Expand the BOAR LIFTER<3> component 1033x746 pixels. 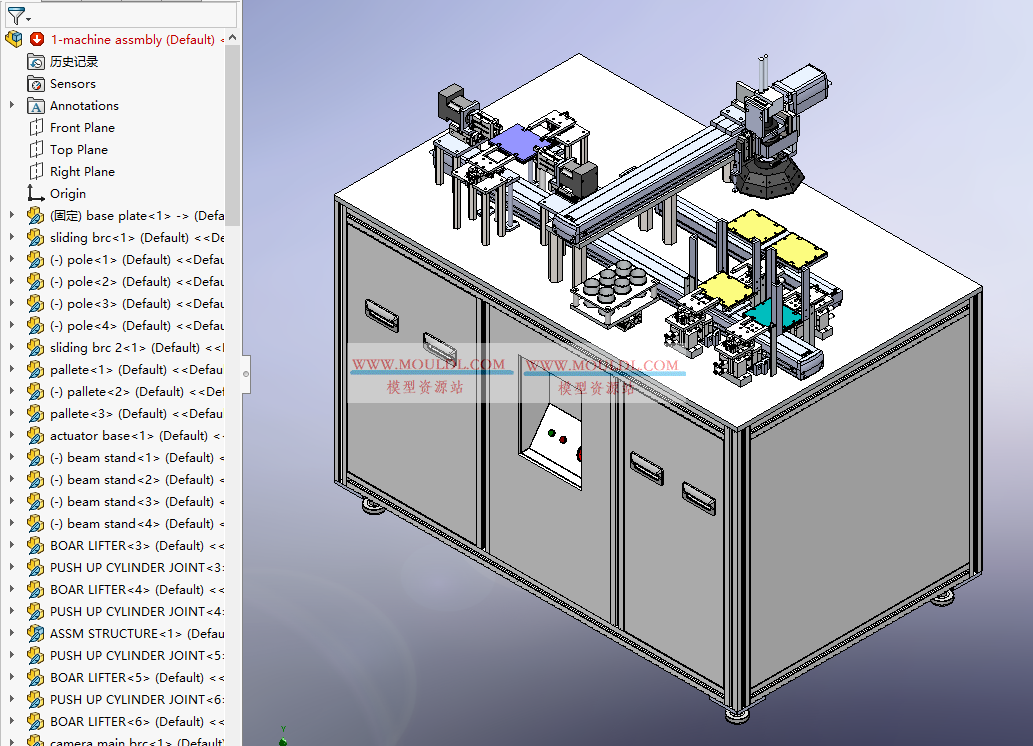12,546
